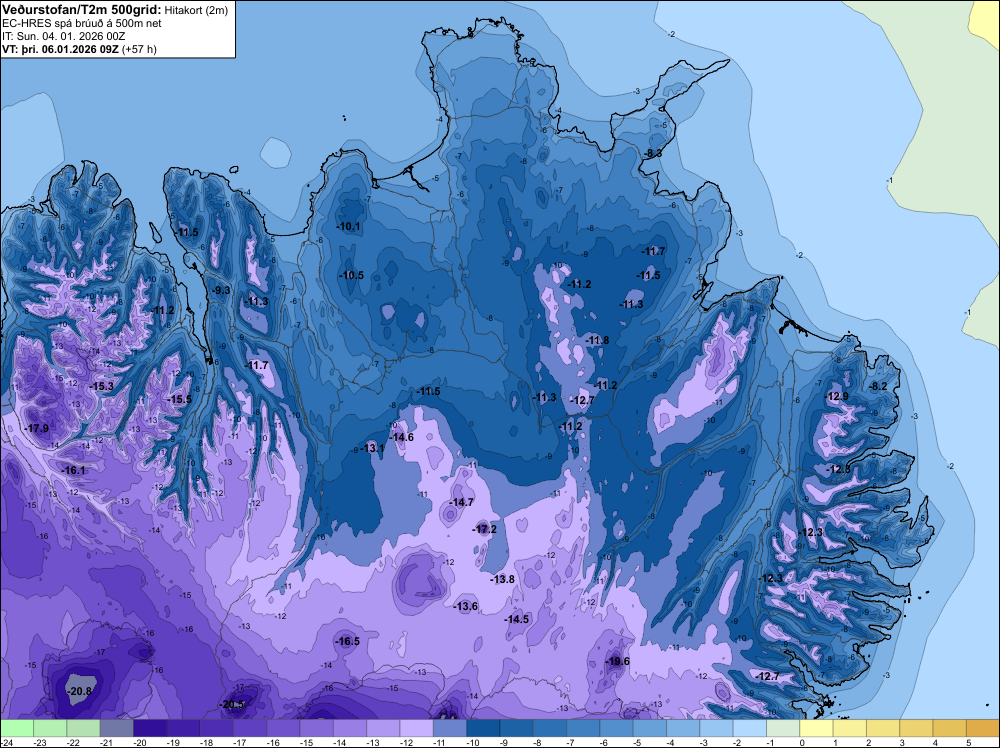
Task: Click the valid time 'VT: þri. 06.01.2026 09Z'
Action: [61, 48]
